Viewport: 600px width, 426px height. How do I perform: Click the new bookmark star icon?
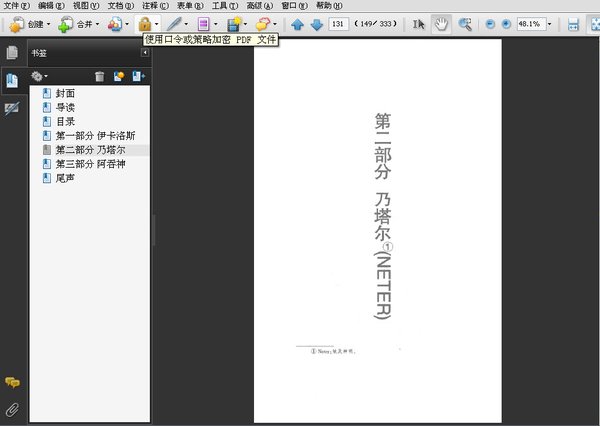[119, 77]
